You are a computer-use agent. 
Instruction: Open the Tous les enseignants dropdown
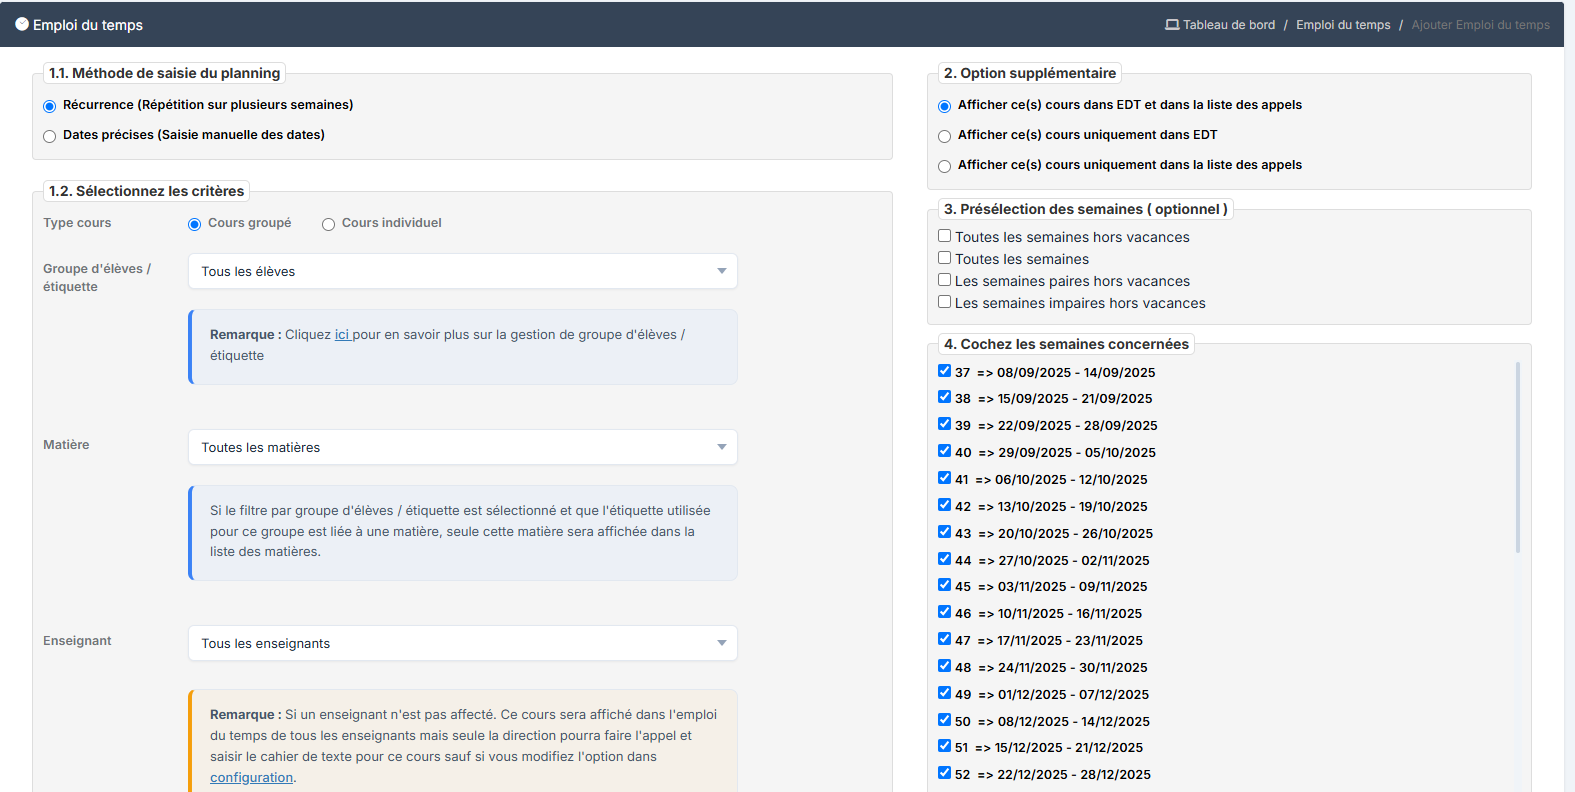click(x=463, y=643)
